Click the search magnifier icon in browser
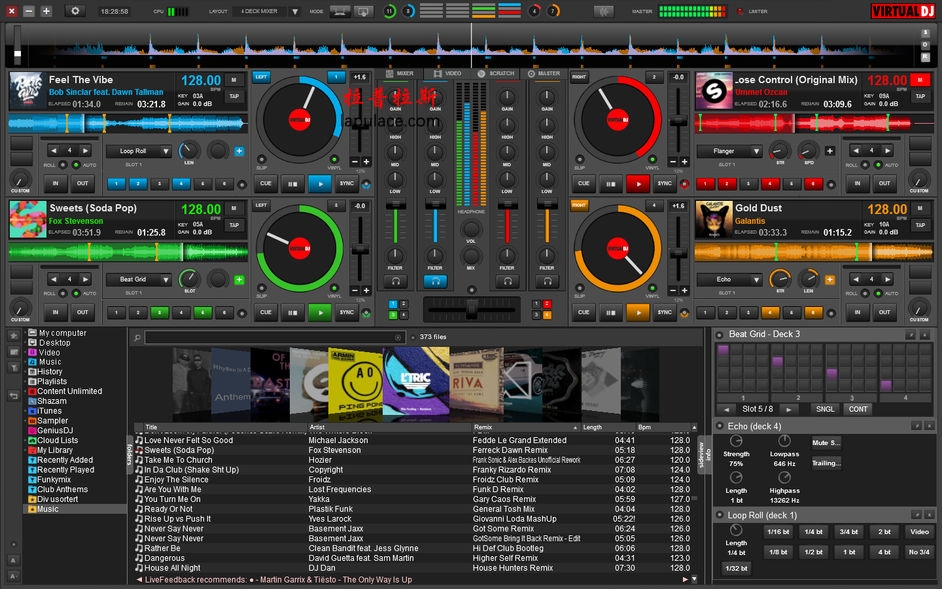942x589 pixels. click(136, 337)
